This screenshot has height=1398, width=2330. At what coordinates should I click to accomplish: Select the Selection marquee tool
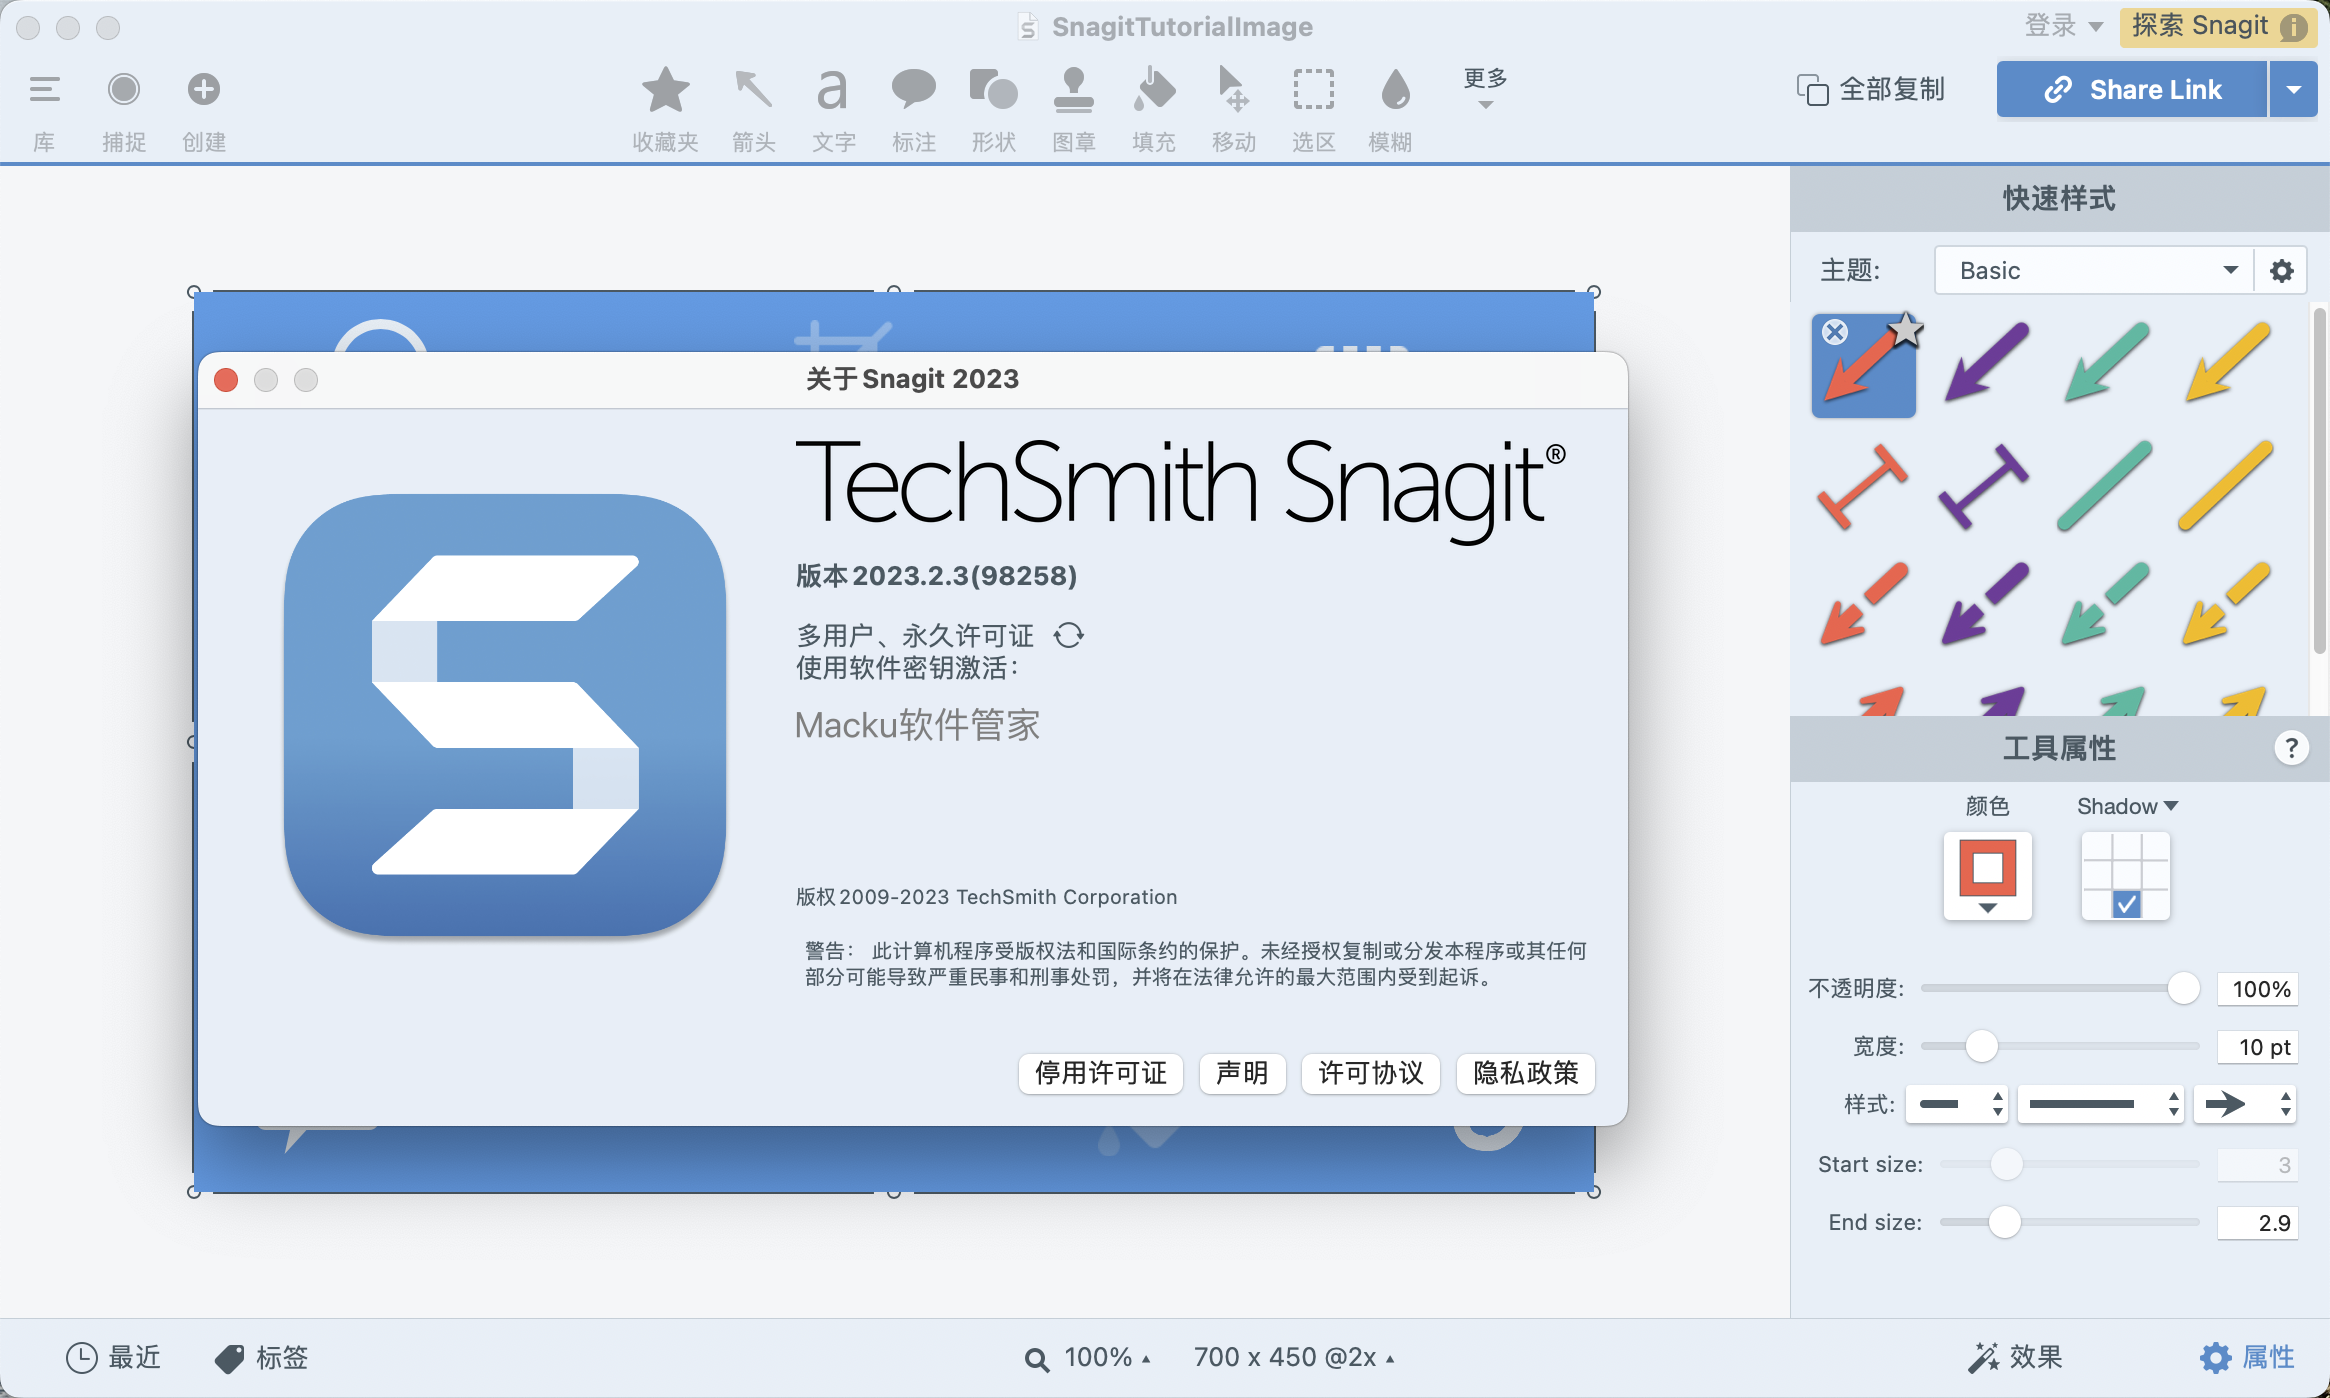tap(1313, 90)
